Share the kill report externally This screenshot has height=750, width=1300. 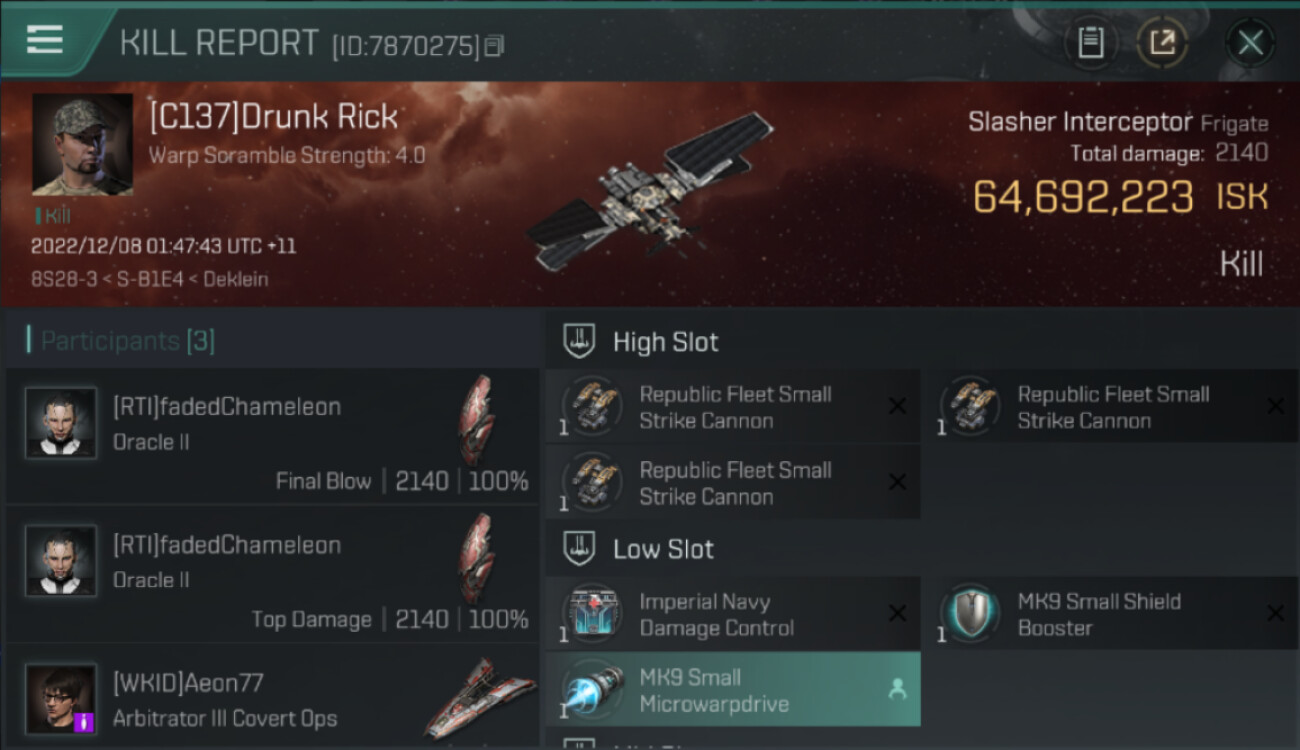[1161, 42]
